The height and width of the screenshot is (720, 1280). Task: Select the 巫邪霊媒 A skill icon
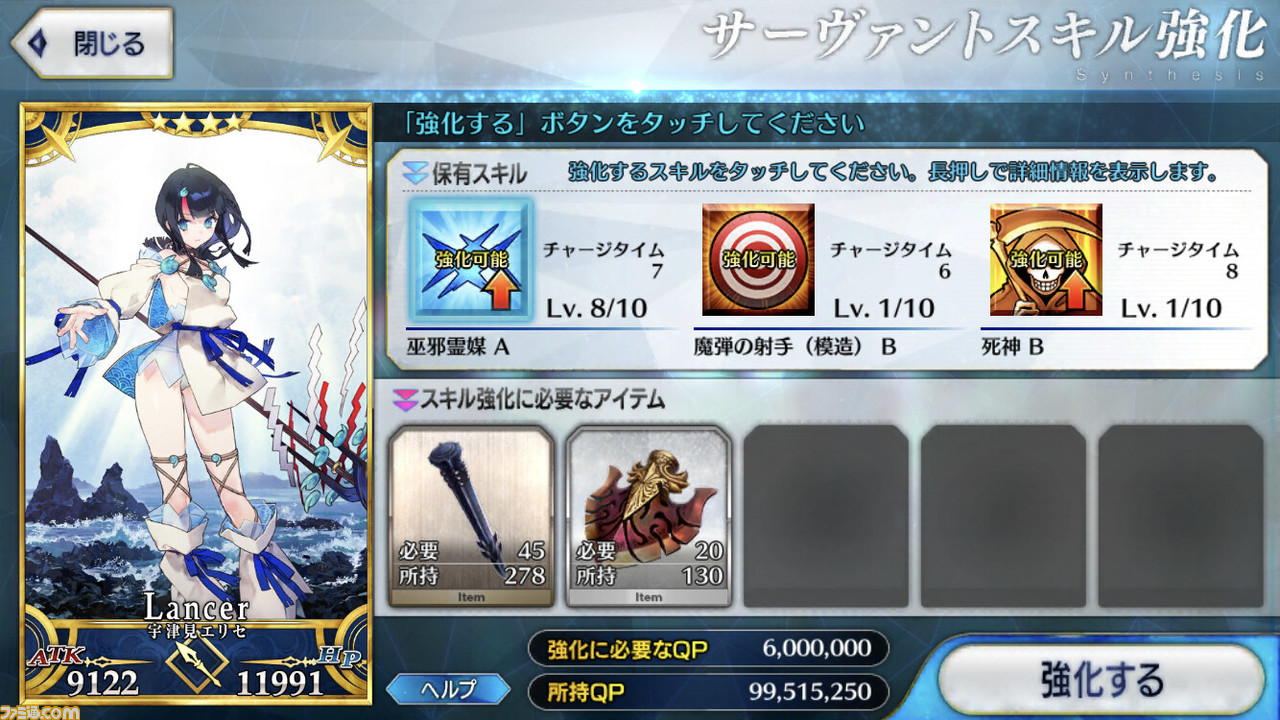pos(470,260)
